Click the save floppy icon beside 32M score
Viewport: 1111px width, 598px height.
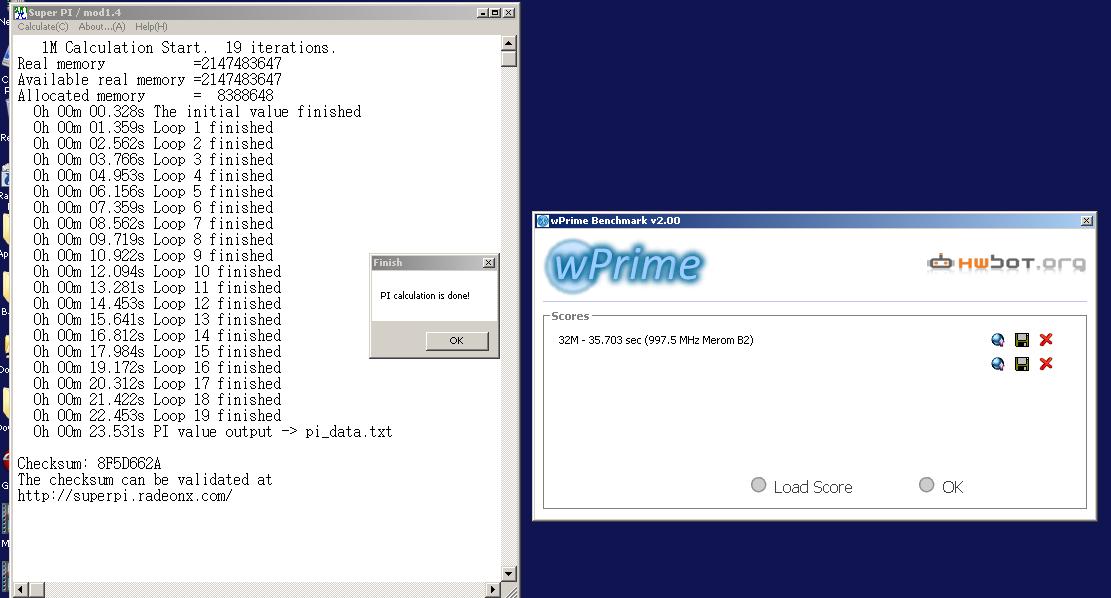pos(1022,340)
